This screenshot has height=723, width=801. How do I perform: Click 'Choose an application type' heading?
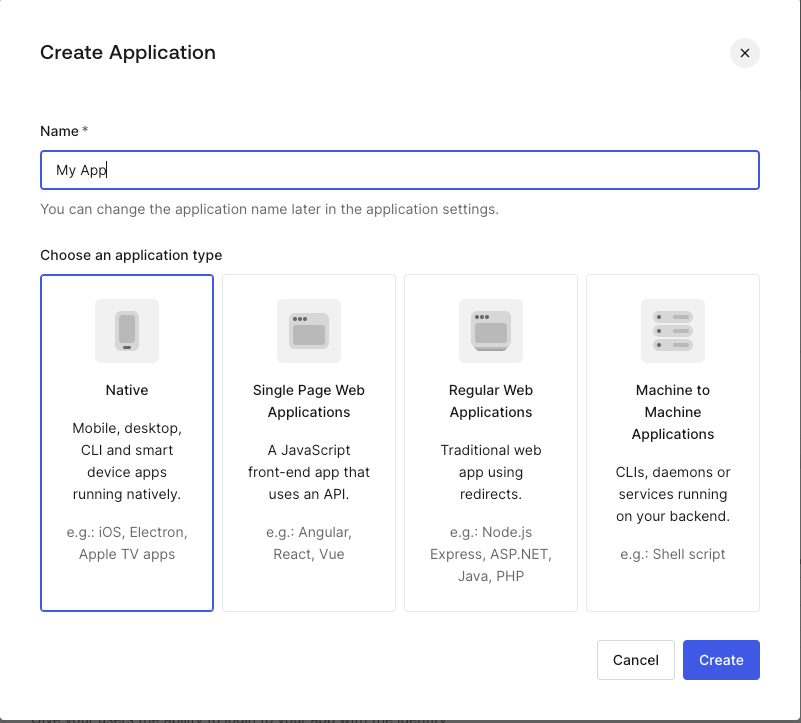[x=131, y=255]
